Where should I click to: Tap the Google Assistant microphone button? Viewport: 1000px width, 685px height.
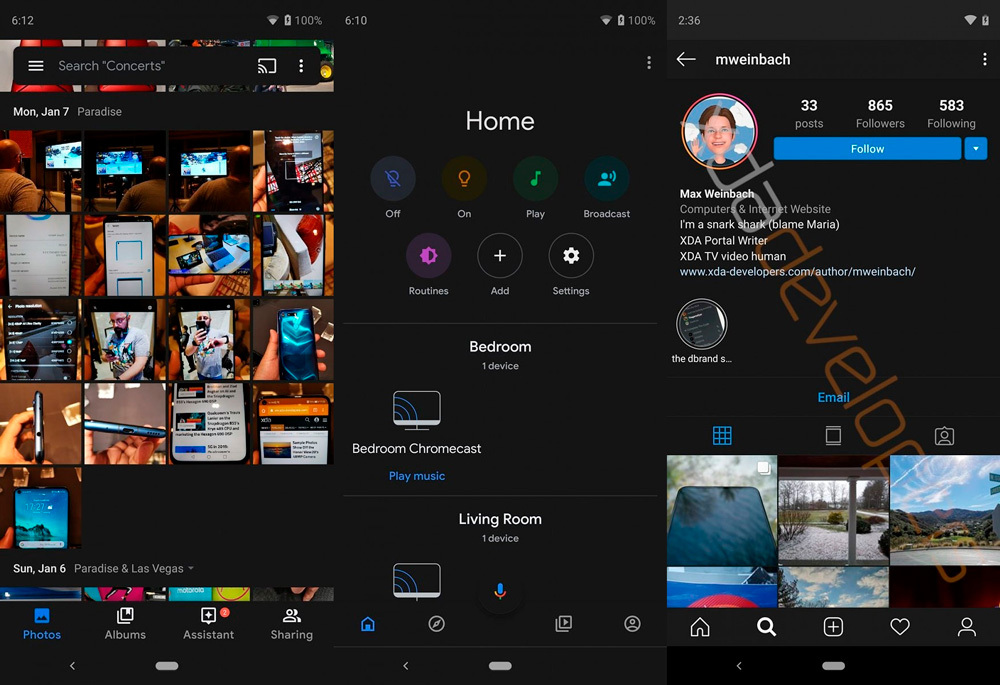(500, 592)
